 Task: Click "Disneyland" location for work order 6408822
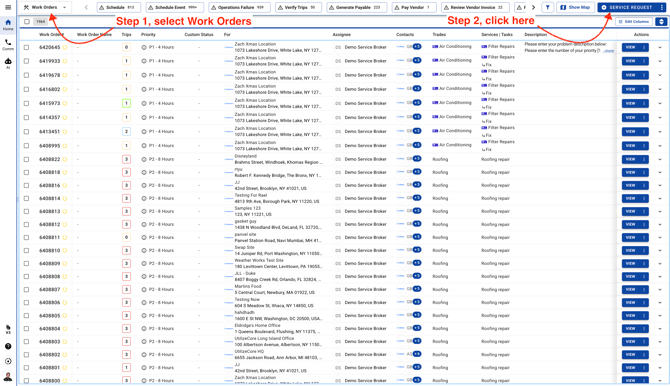coord(245,156)
